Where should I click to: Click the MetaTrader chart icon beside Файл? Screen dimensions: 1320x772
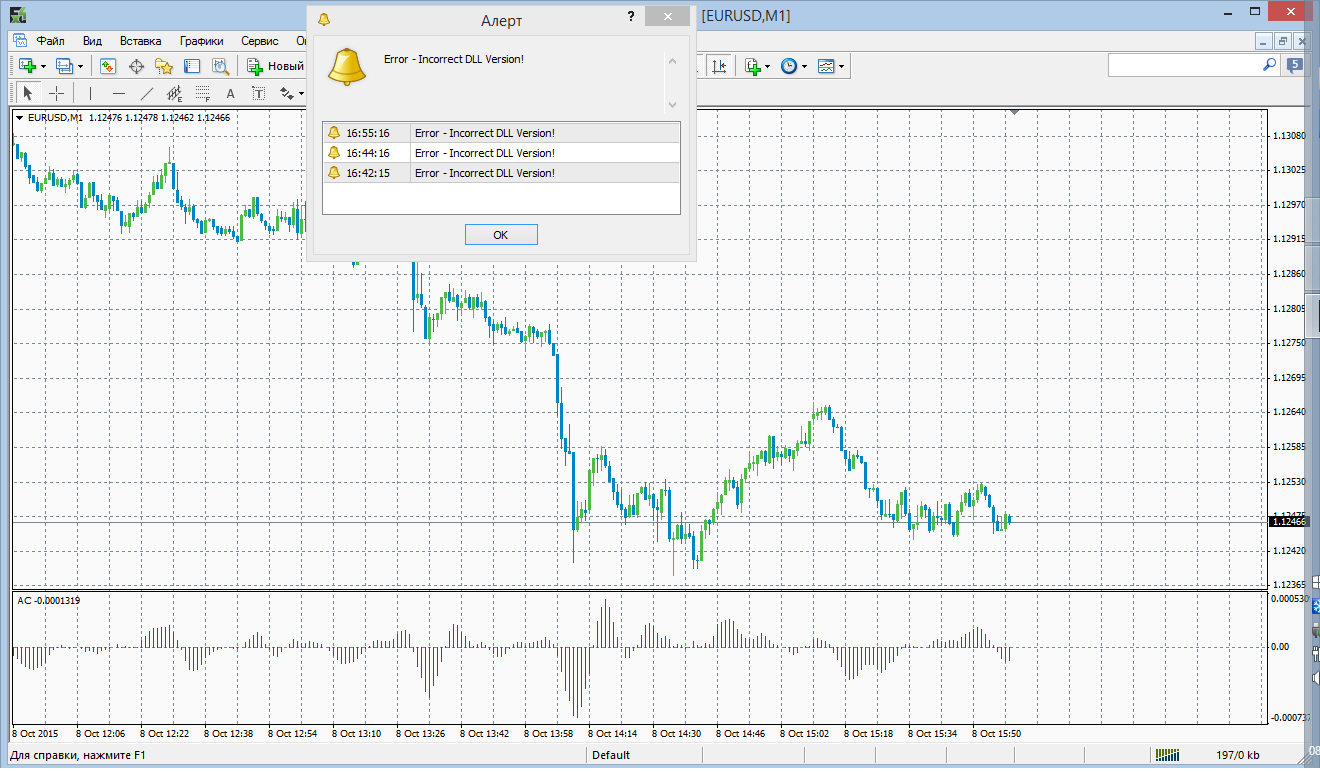[19, 41]
